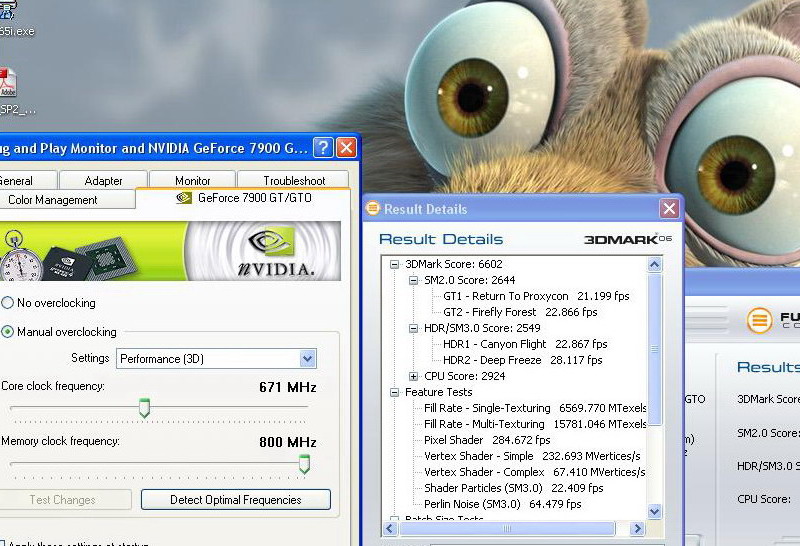Click the core clock frequency slider thumb
Viewport: 800px width, 546px height.
[x=144, y=408]
